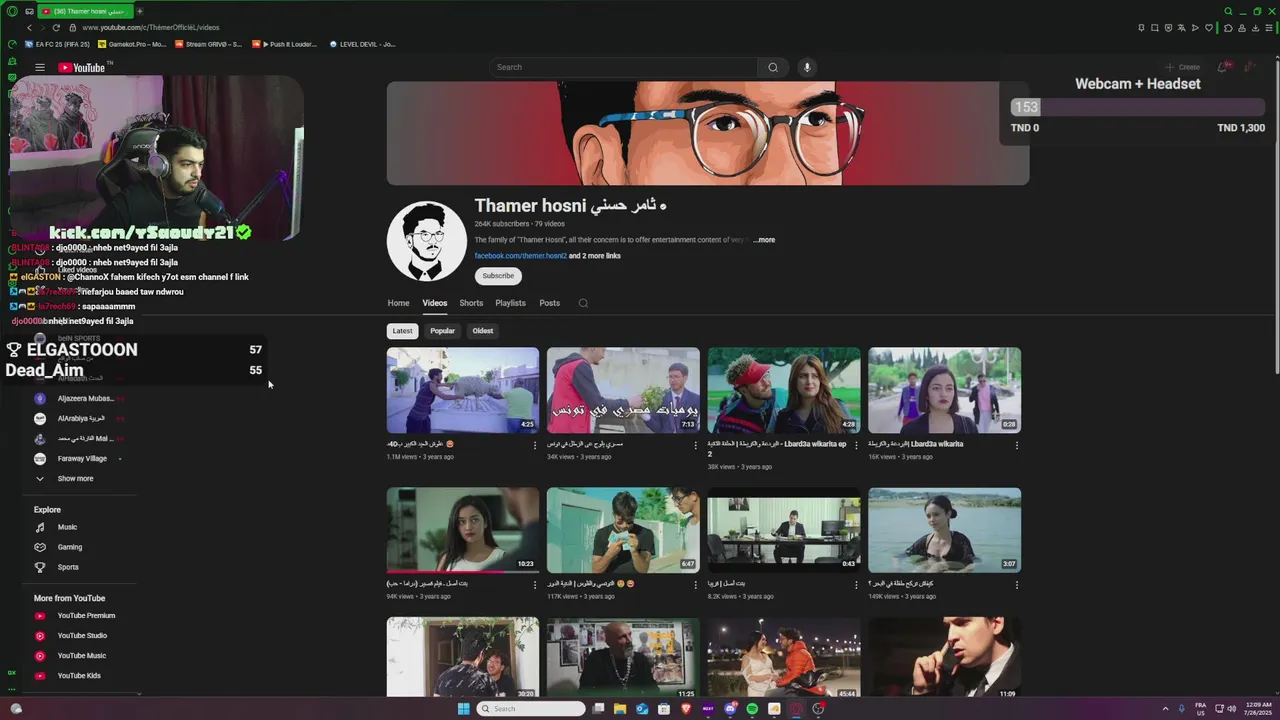Click the taskbar Search box
Image resolution: width=1280 pixels, height=720 pixels.
[530, 709]
